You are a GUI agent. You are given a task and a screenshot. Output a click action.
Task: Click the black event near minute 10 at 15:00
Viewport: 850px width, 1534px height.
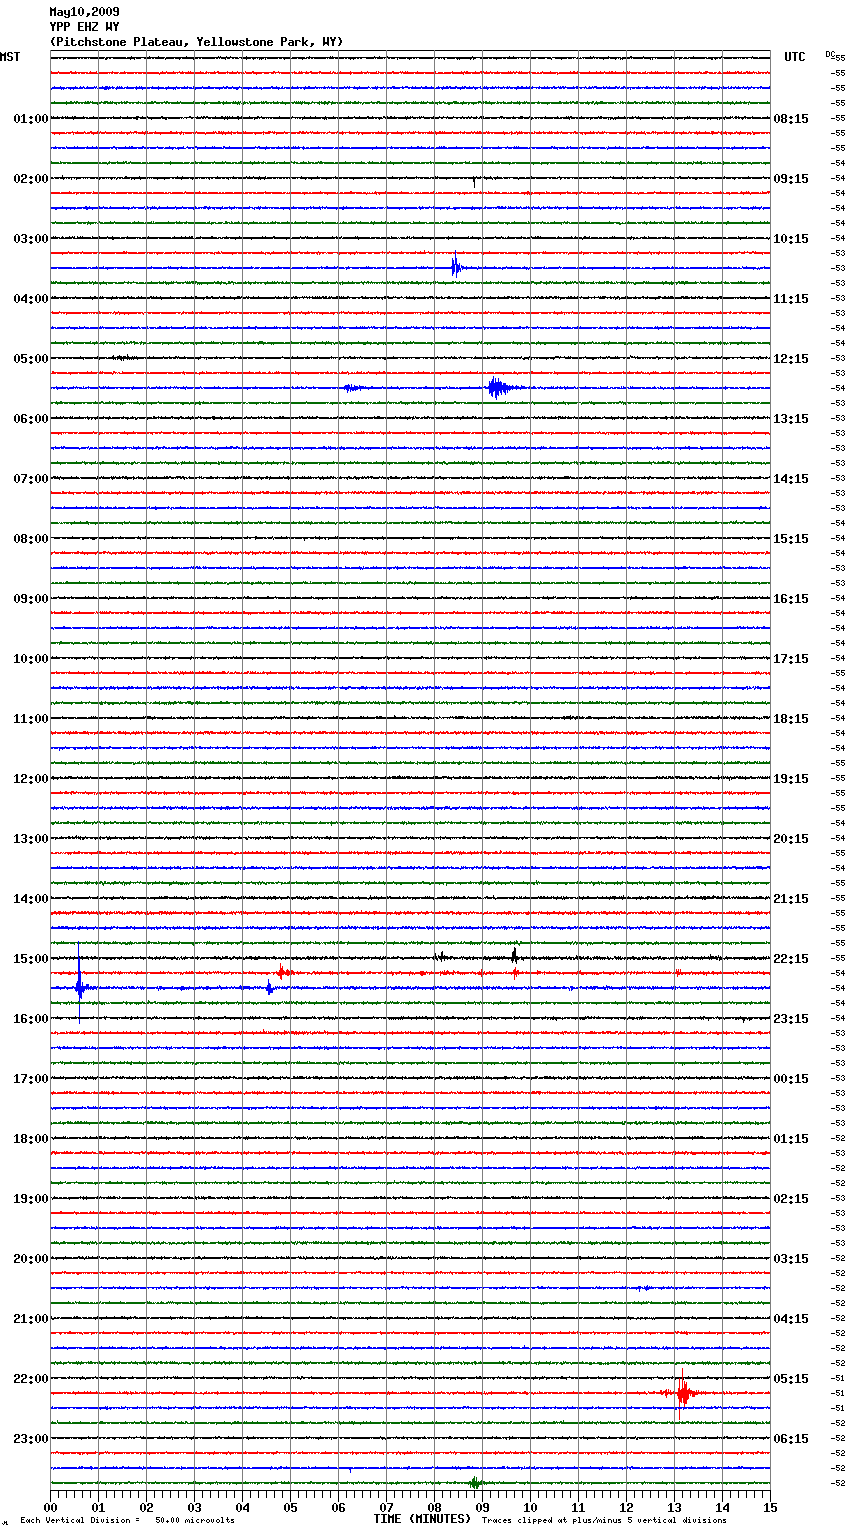point(514,955)
